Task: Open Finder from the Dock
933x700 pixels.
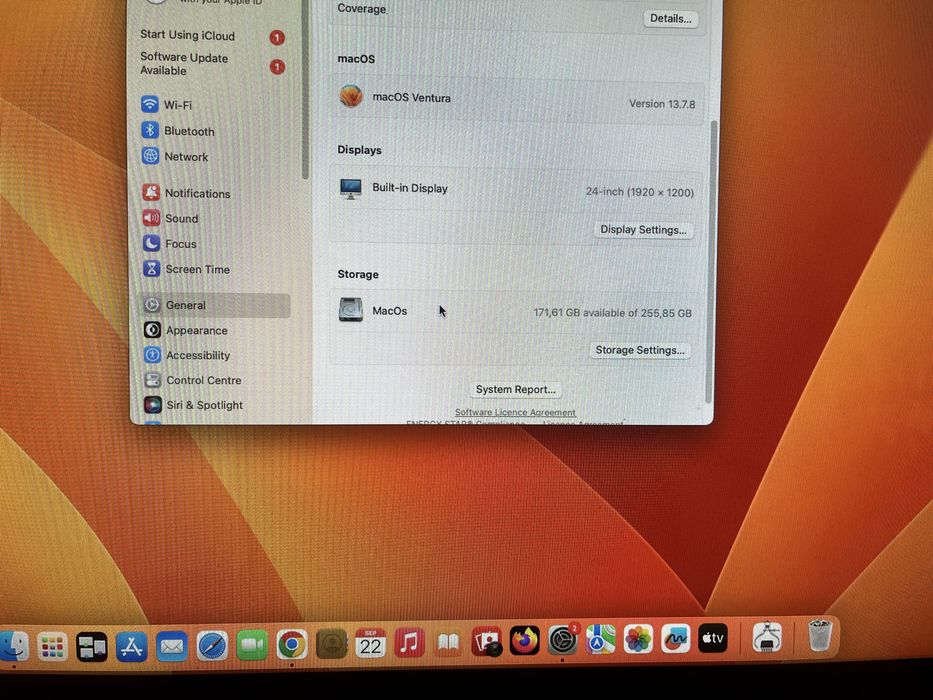Action: tap(13, 646)
